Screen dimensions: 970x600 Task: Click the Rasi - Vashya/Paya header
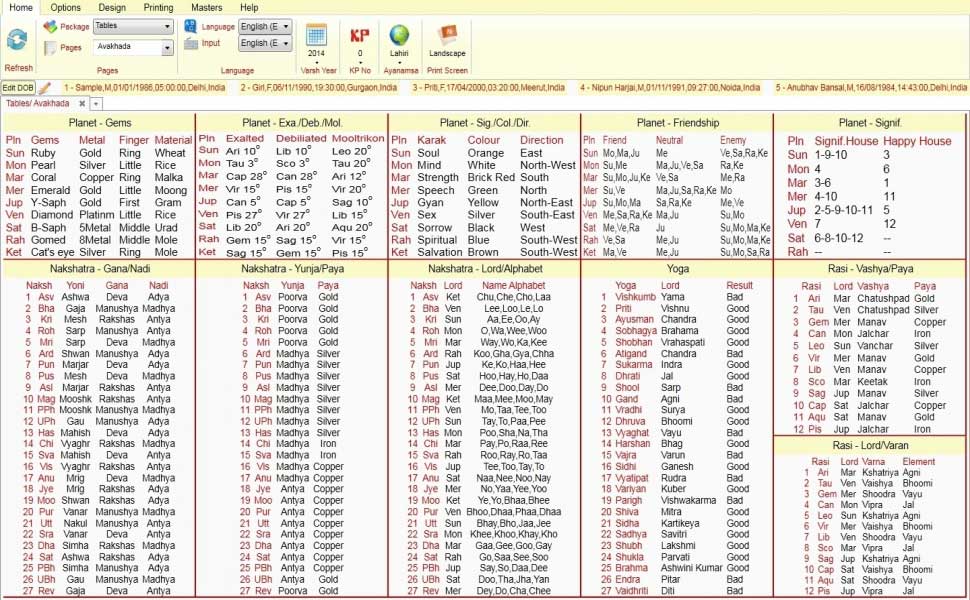coord(870,268)
